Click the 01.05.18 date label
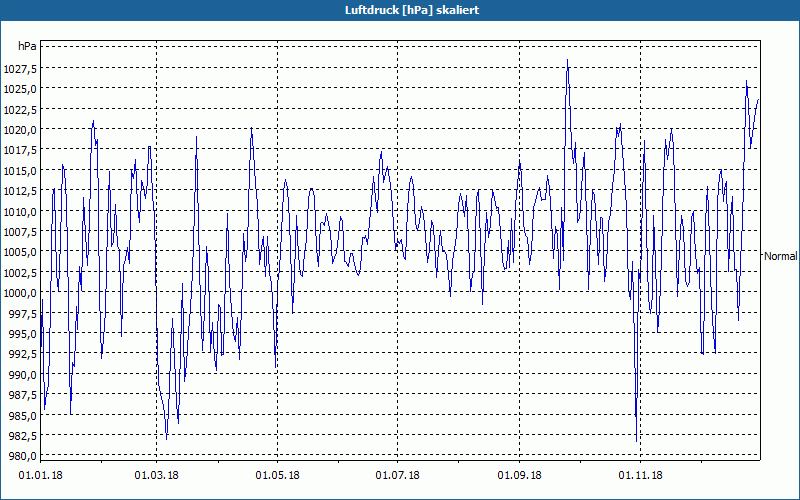Viewport: 800px width, 500px height. coord(278,476)
